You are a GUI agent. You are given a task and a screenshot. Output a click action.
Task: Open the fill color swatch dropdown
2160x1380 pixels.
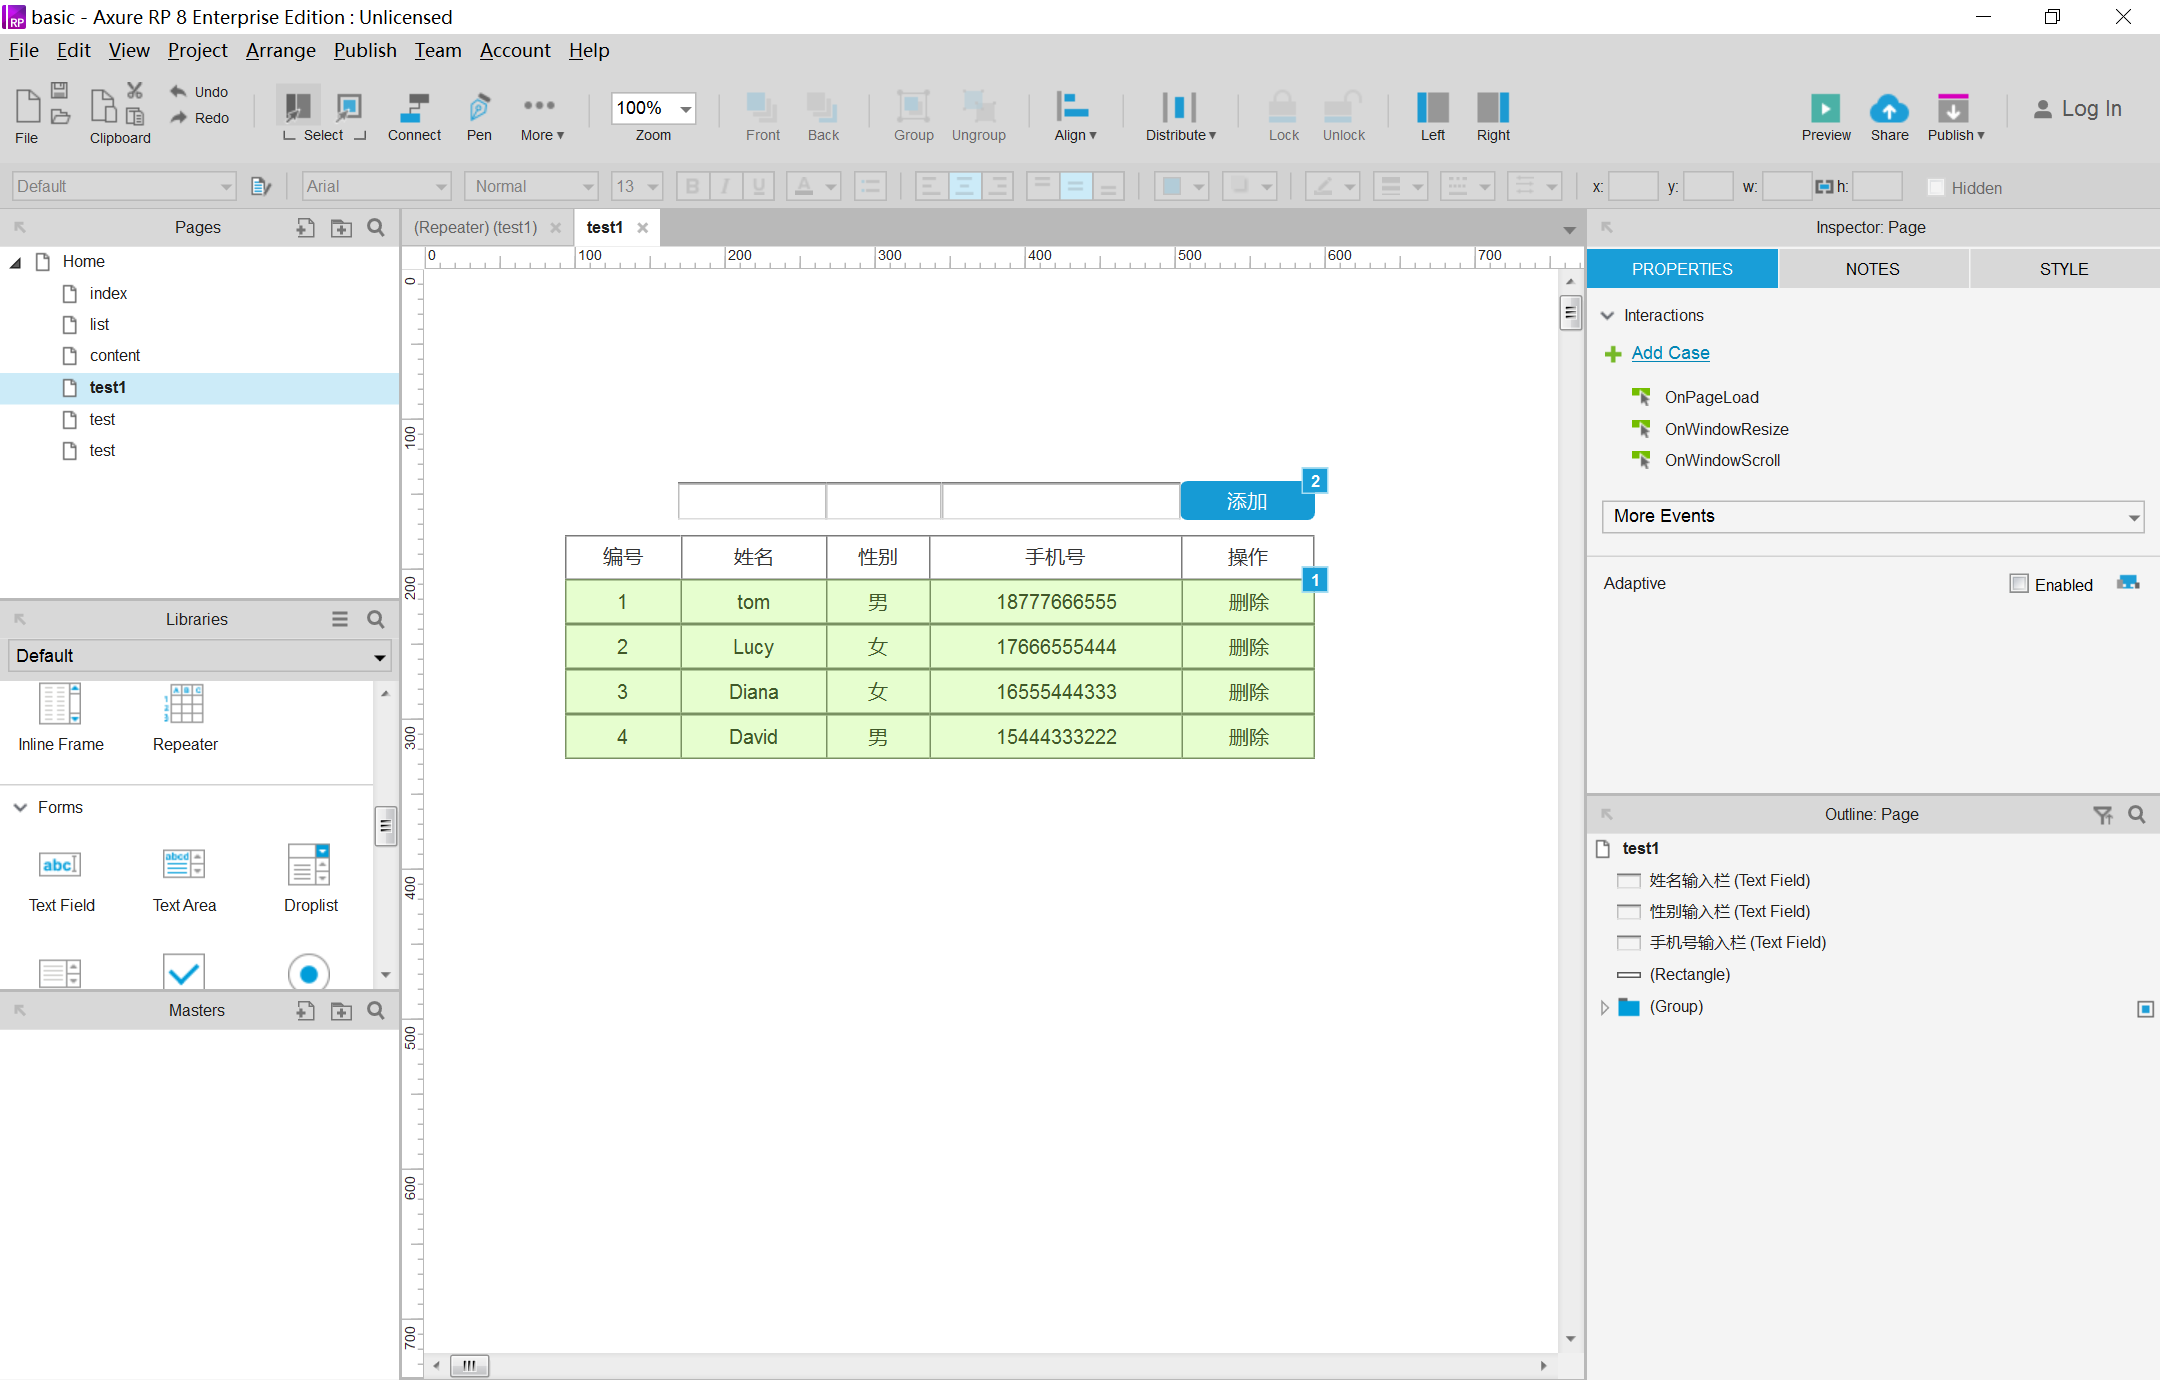(x=1198, y=186)
